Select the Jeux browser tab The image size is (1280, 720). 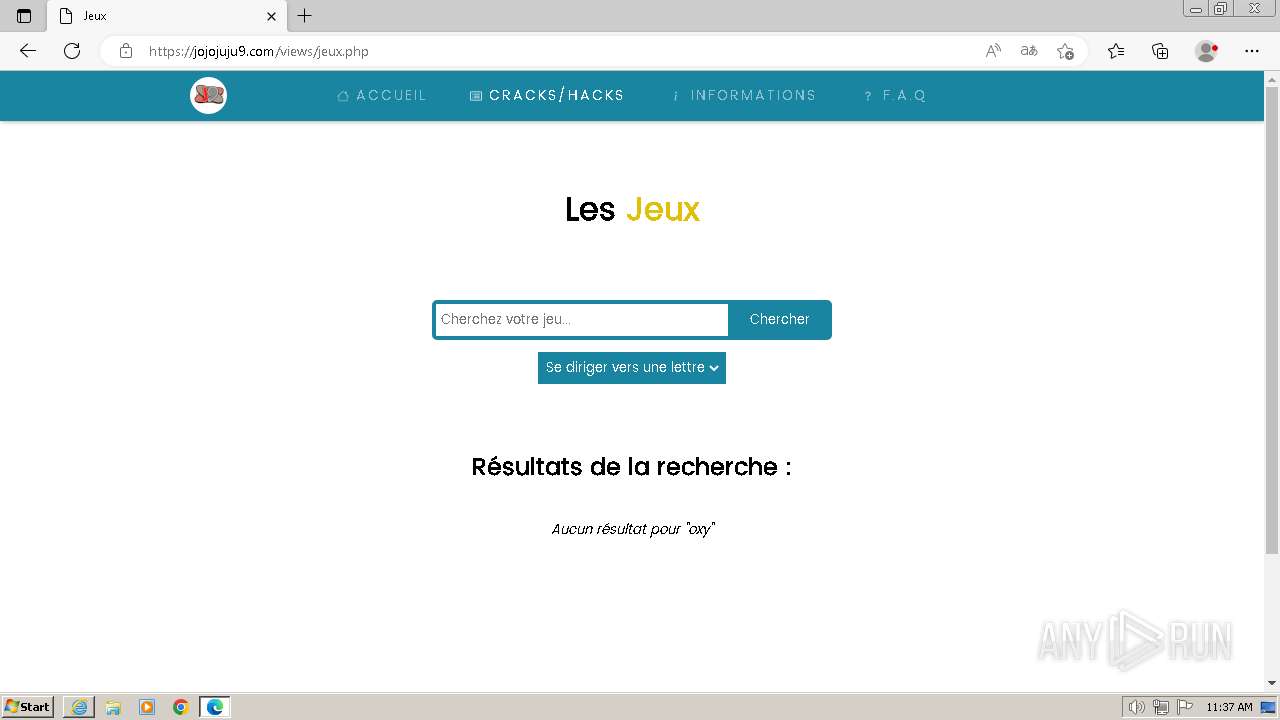point(166,16)
